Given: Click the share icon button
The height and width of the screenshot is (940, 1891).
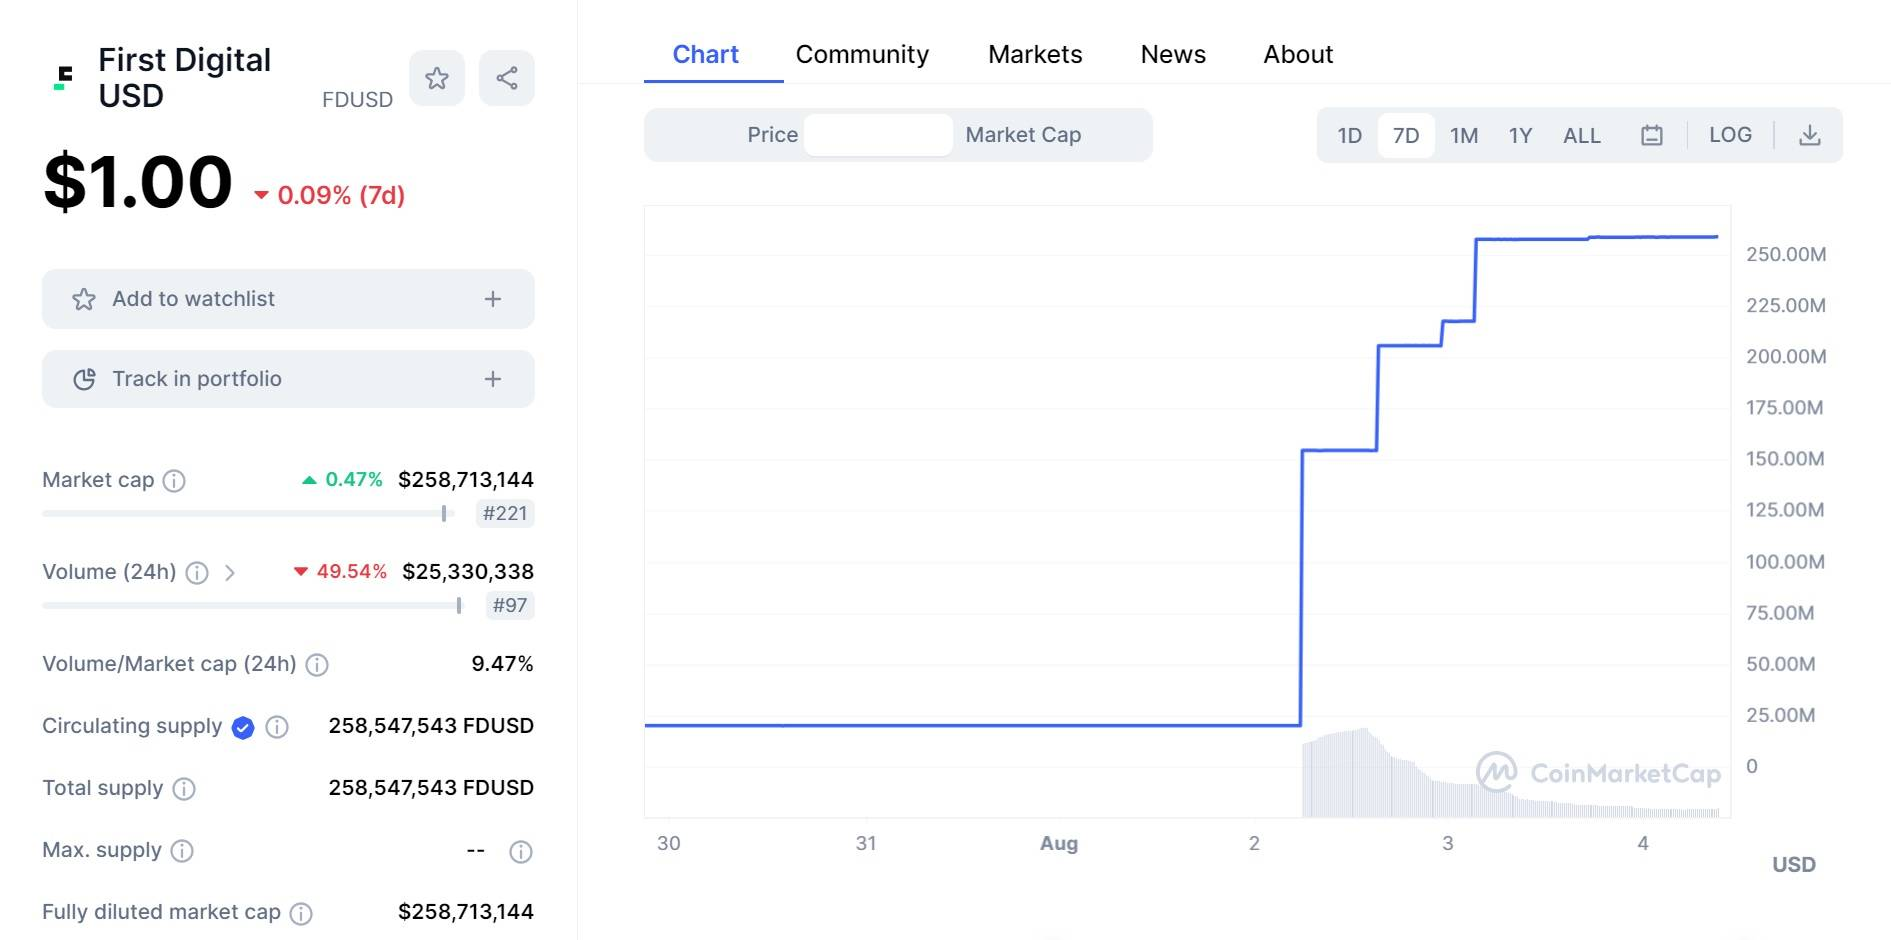Looking at the screenshot, I should pyautogui.click(x=507, y=78).
